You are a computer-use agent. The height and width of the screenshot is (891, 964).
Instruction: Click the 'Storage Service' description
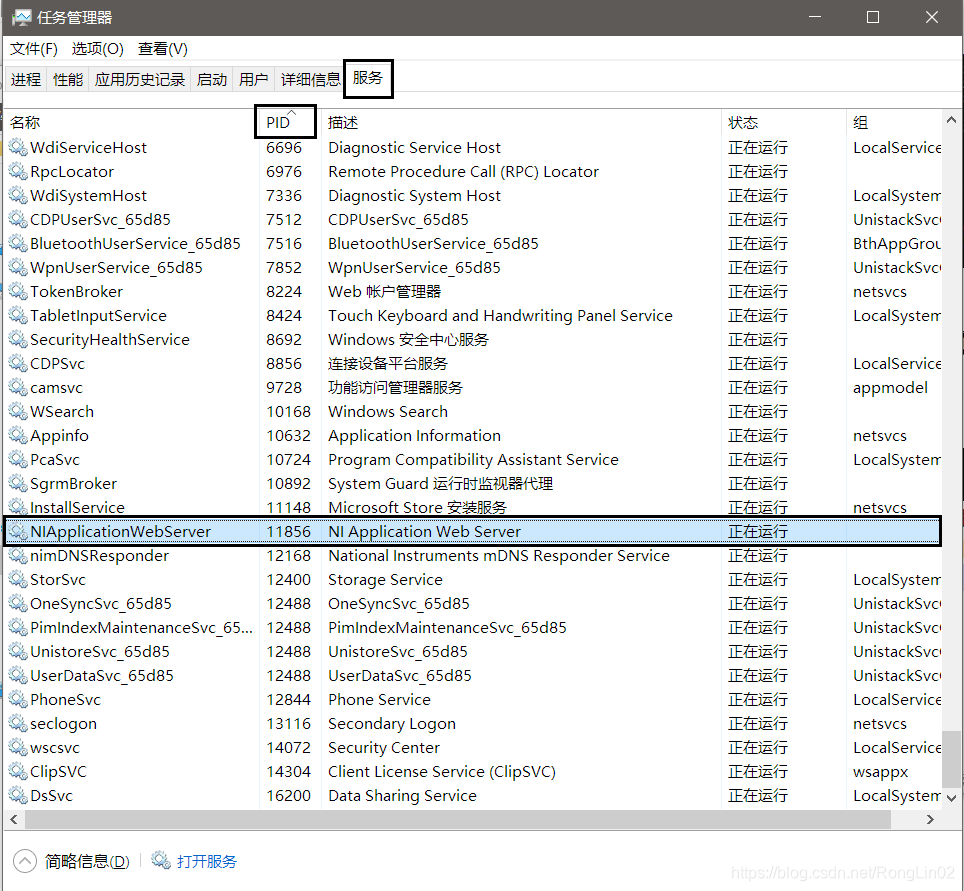coord(385,579)
